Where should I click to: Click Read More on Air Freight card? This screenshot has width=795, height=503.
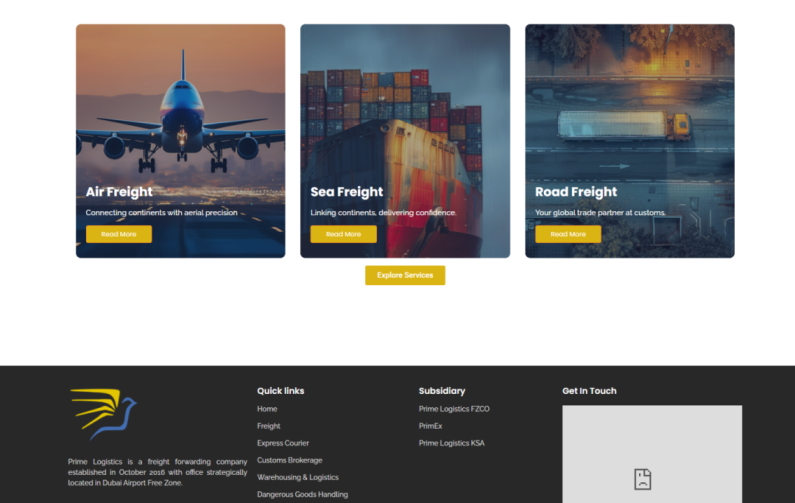(118, 234)
